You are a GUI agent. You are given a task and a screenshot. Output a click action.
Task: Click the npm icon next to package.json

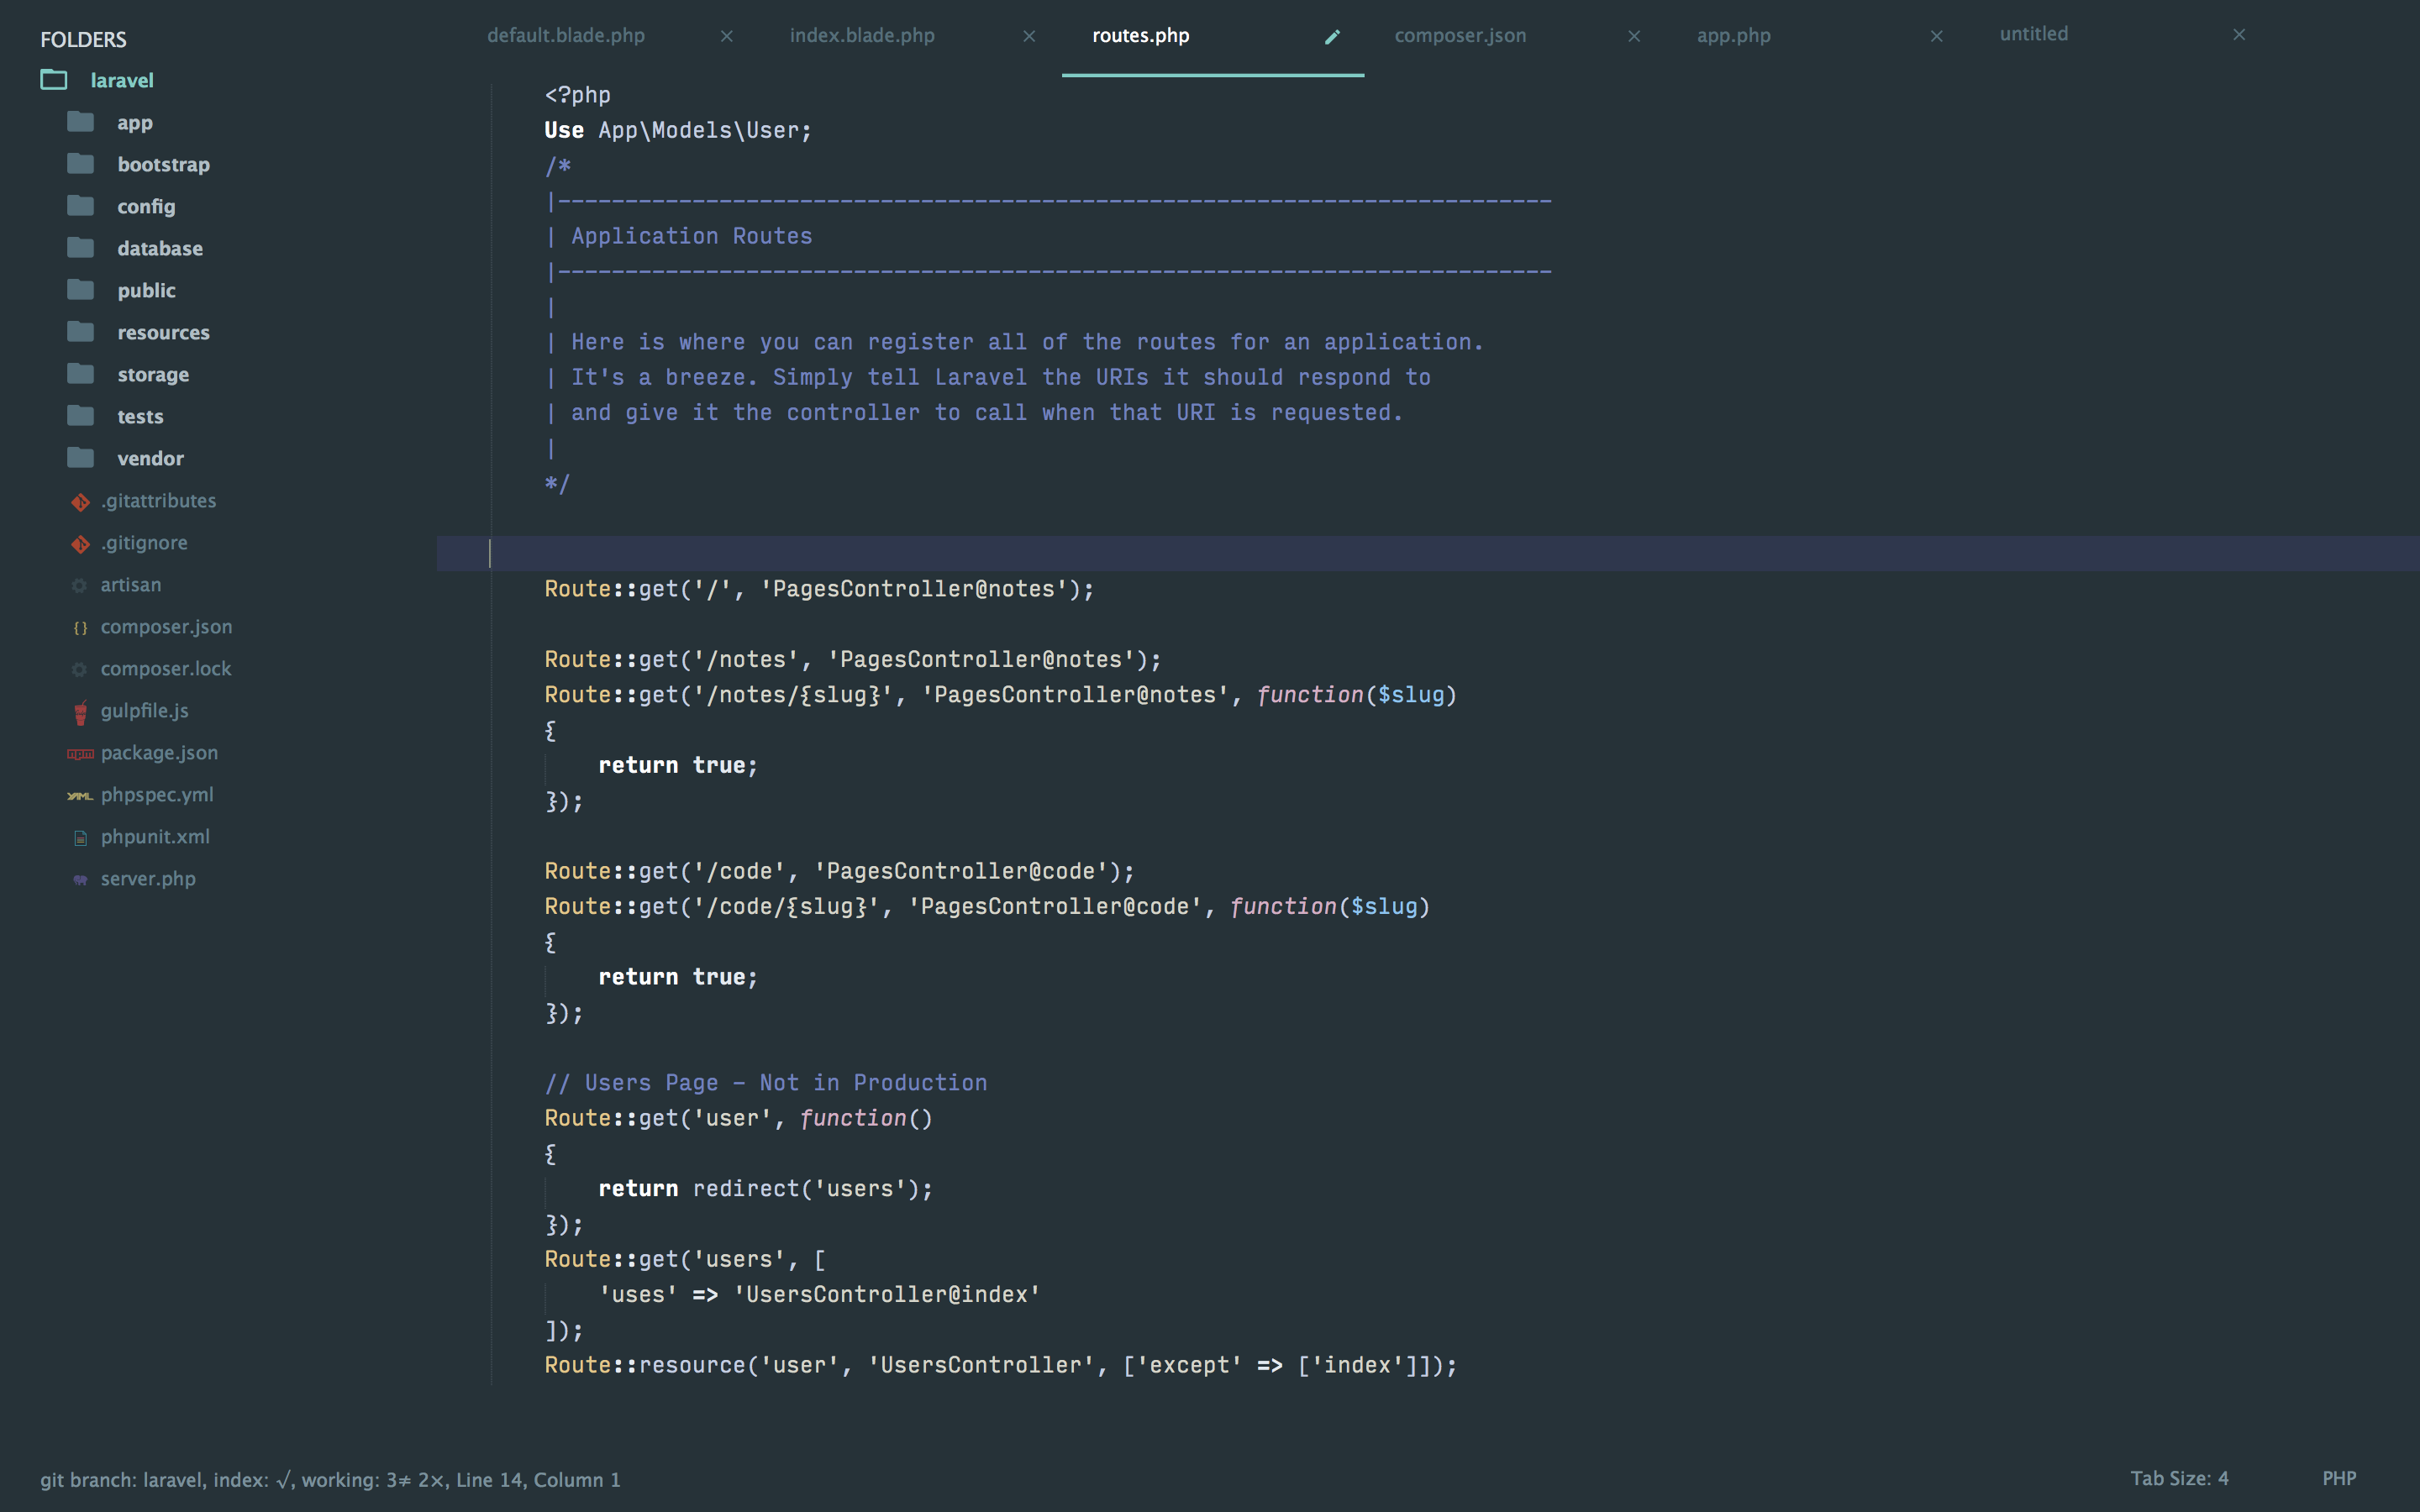80,753
